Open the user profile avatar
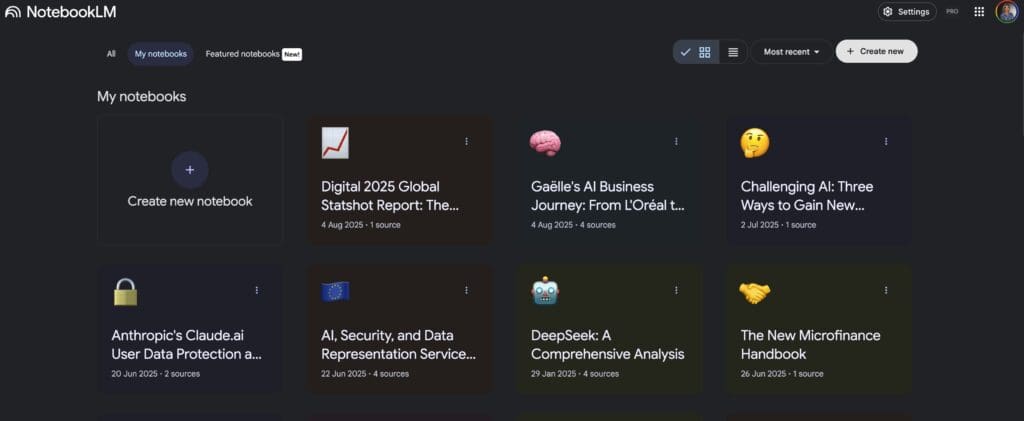This screenshot has width=1024, height=421. pyautogui.click(x=1006, y=12)
